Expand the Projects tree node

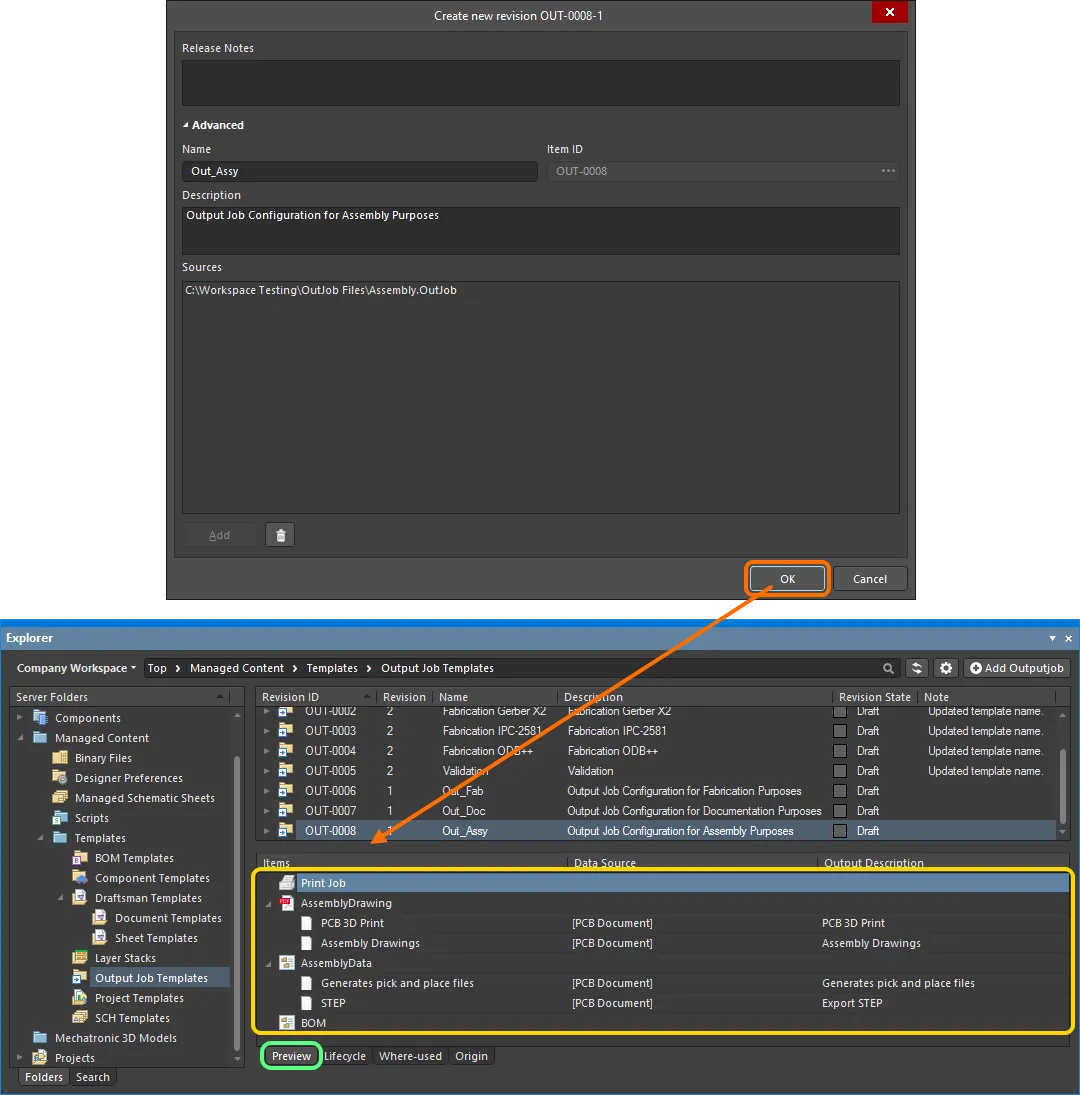pos(20,1057)
